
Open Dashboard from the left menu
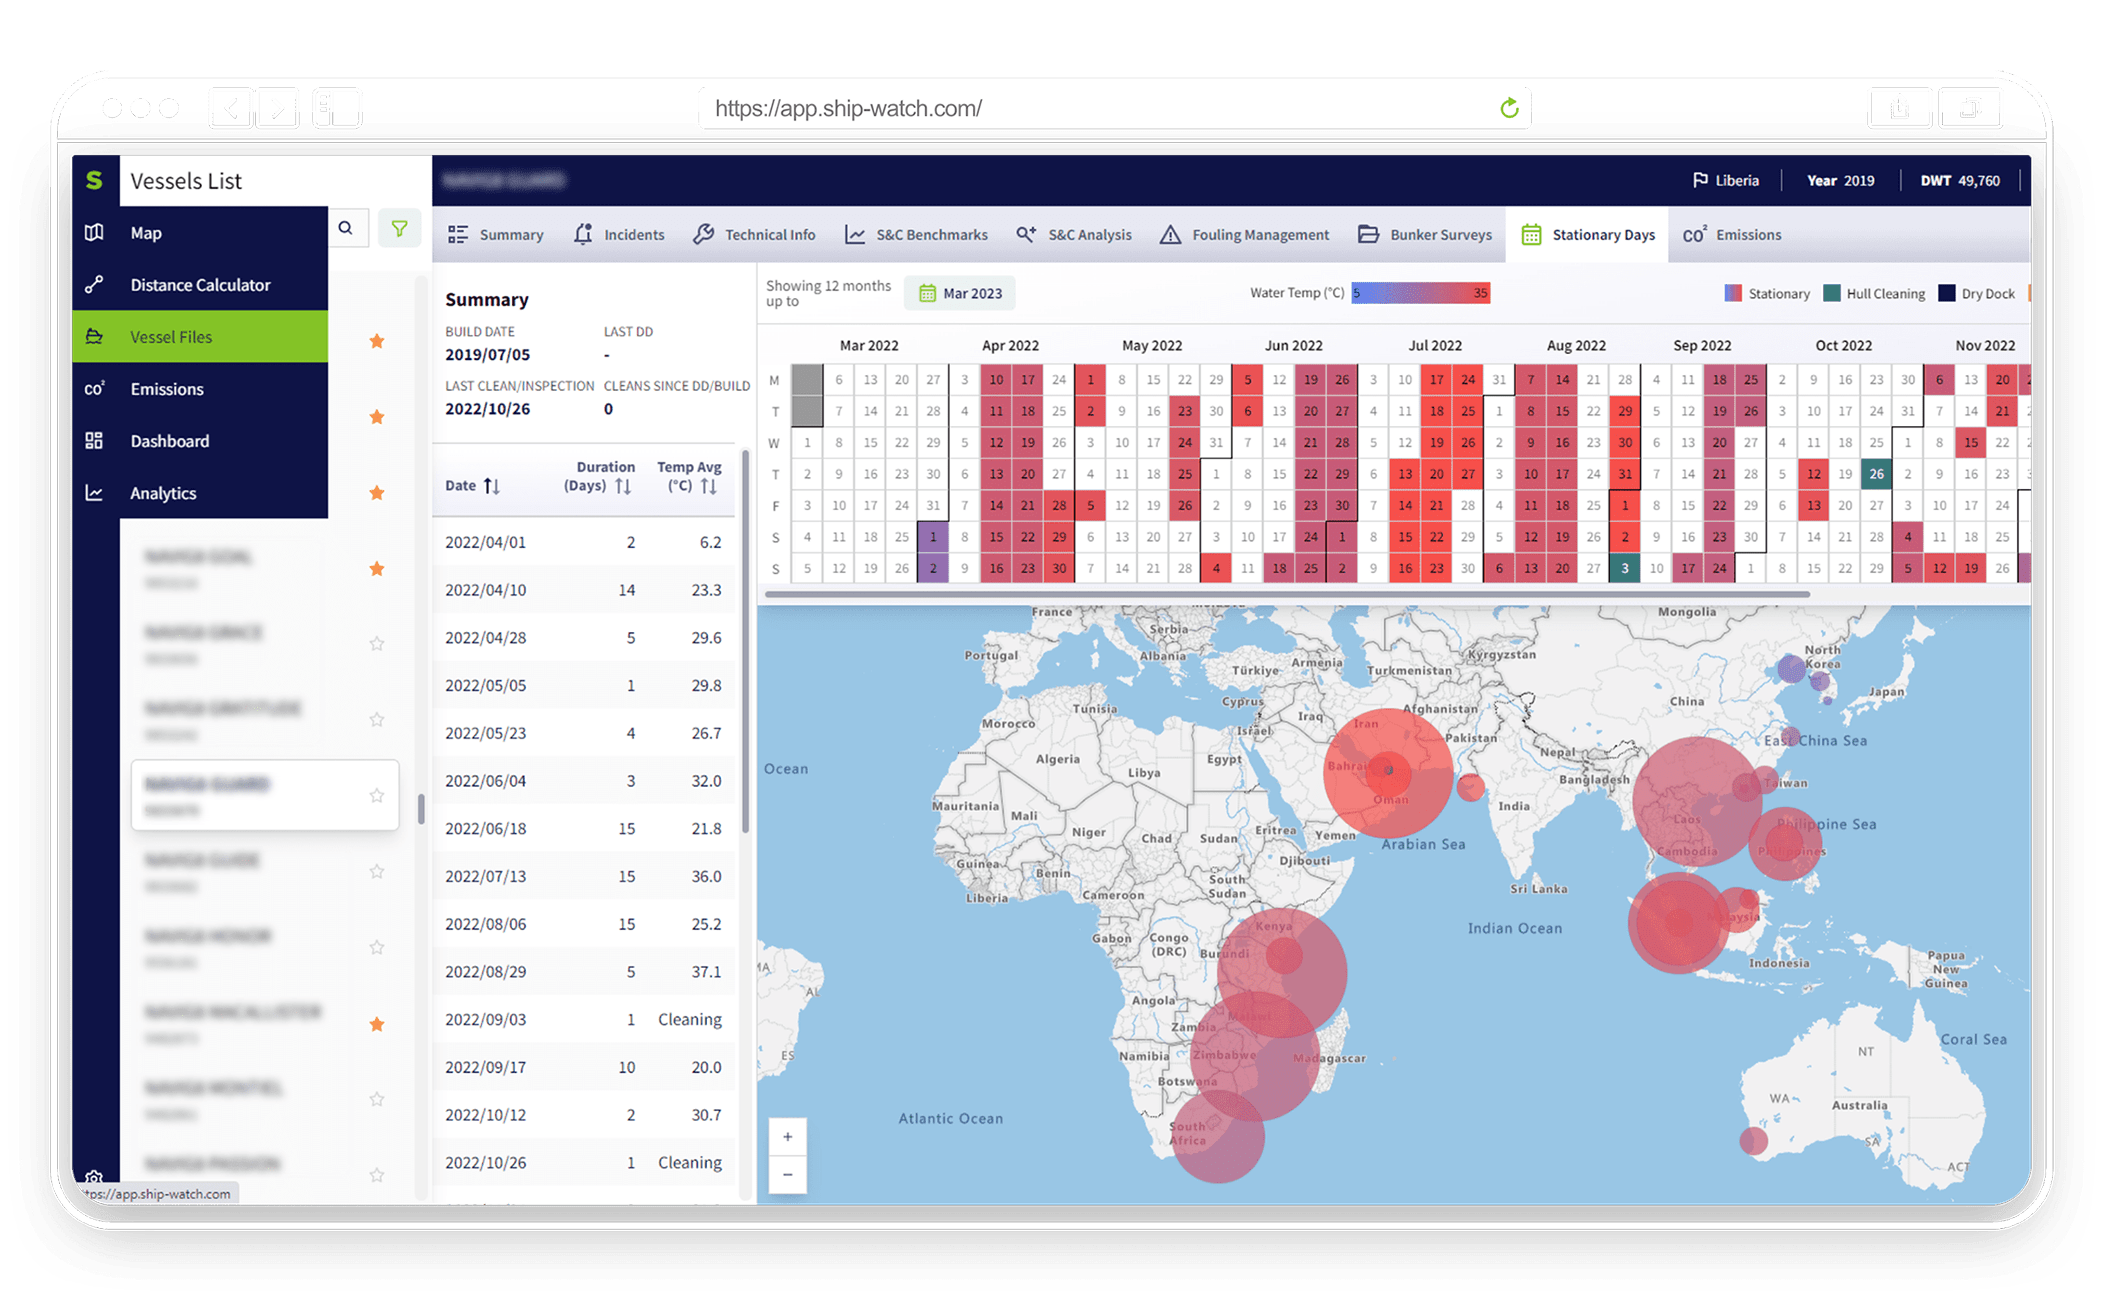[169, 441]
